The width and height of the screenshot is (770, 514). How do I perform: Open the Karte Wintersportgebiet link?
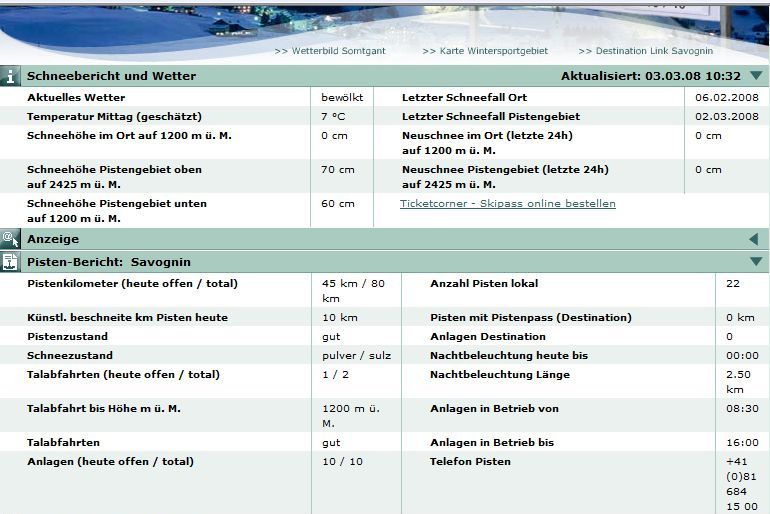pyautogui.click(x=485, y=51)
